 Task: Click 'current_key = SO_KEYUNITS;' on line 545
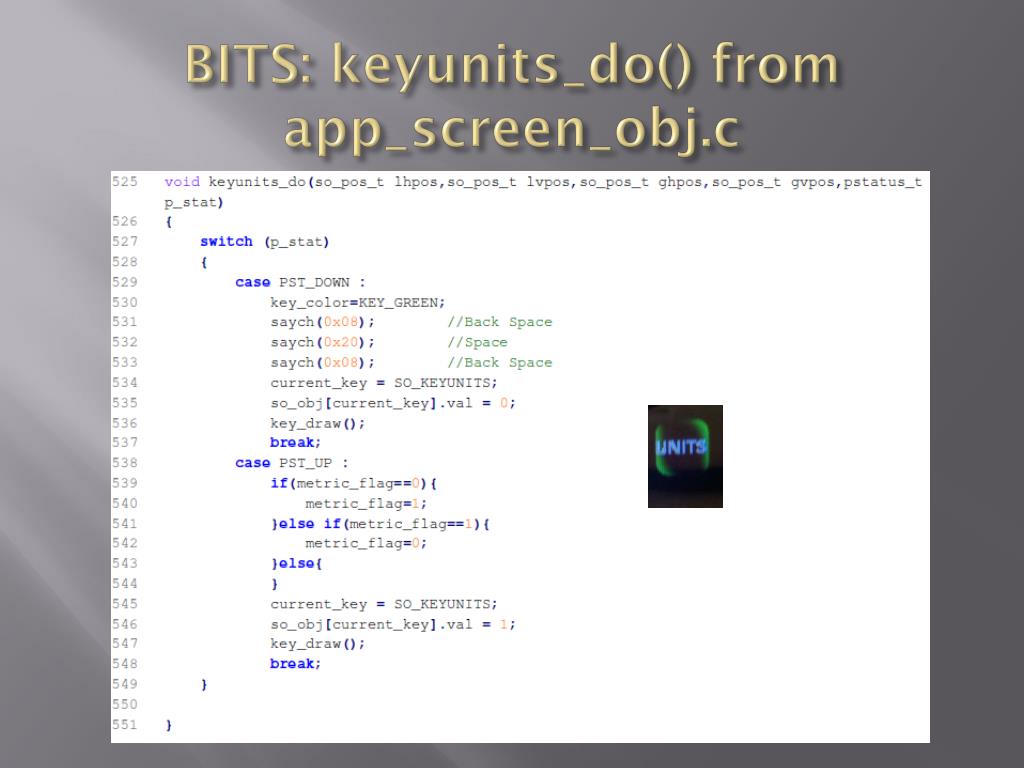pos(384,604)
